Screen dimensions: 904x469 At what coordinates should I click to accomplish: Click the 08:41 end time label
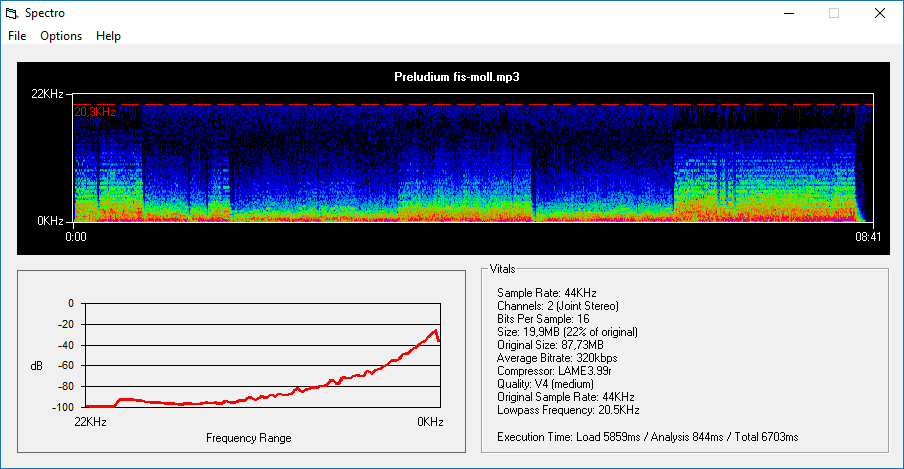click(x=868, y=237)
